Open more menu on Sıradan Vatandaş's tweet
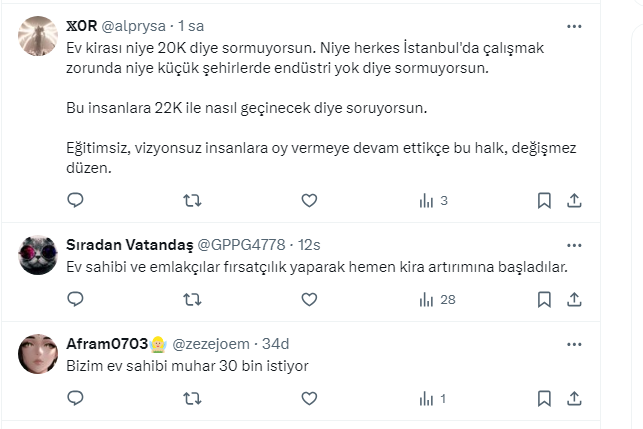The image size is (643, 429). [x=574, y=245]
